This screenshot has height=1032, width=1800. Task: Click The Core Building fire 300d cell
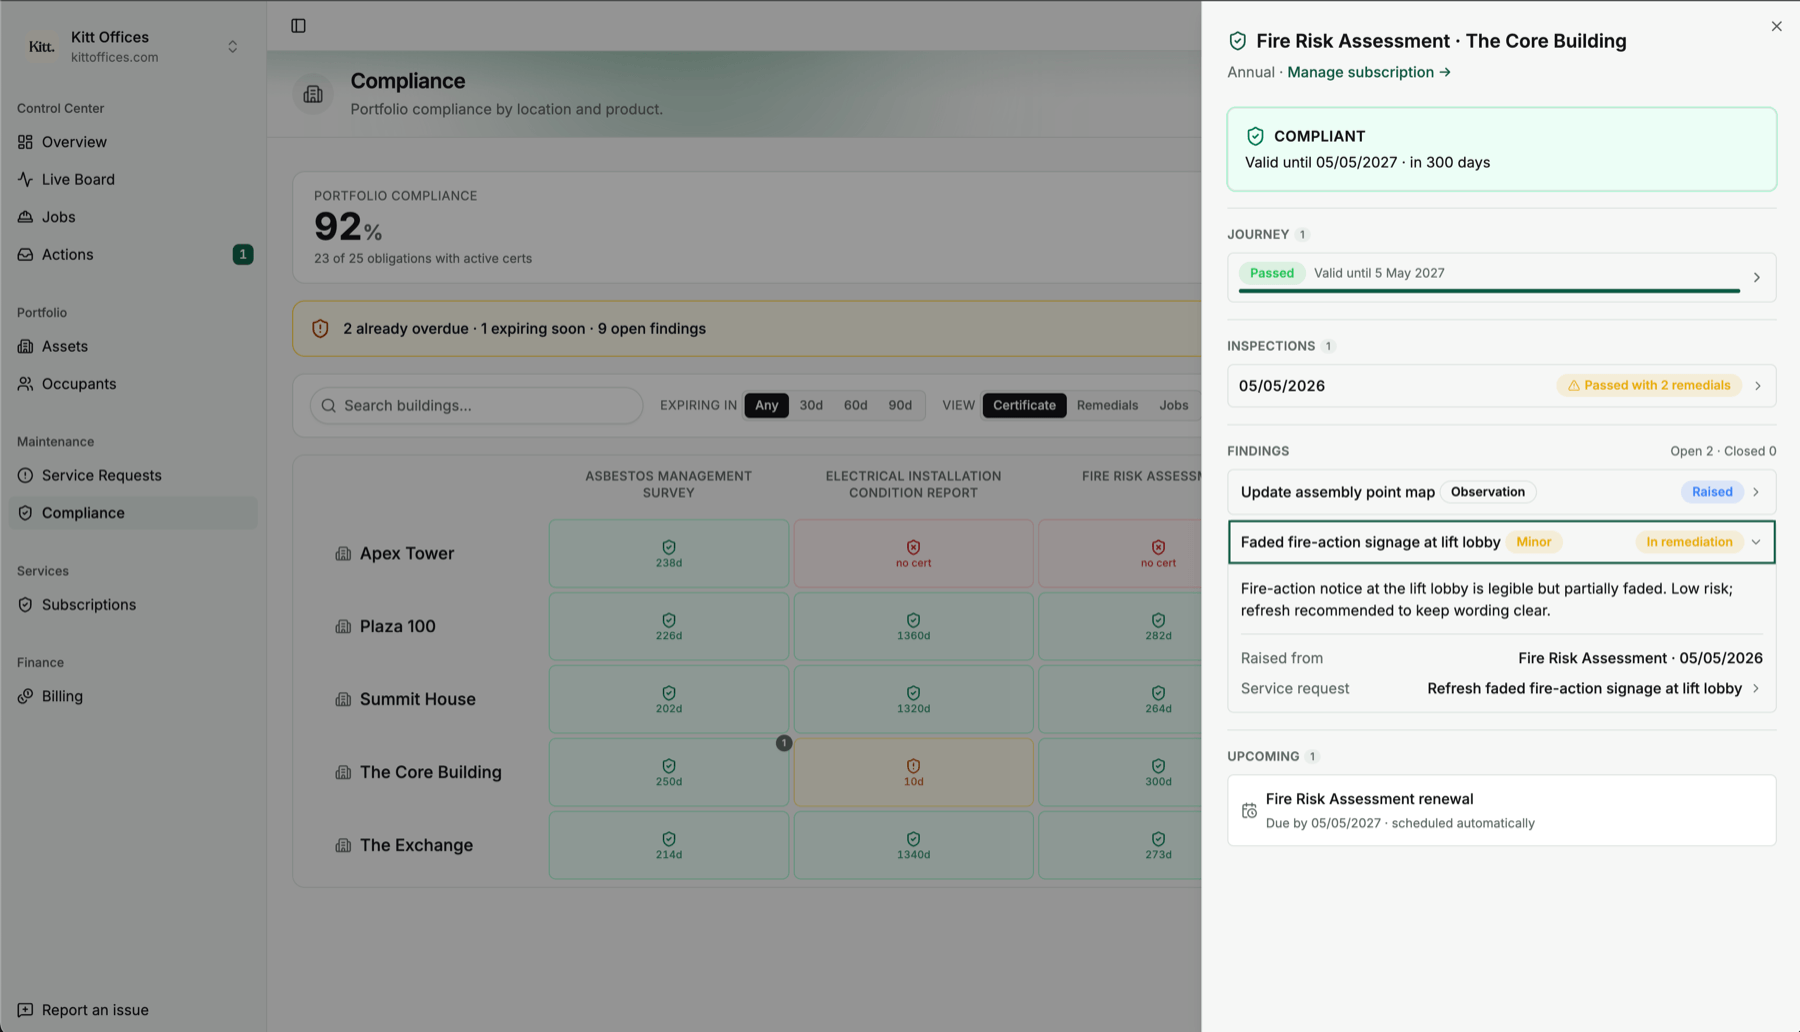pos(1120,772)
